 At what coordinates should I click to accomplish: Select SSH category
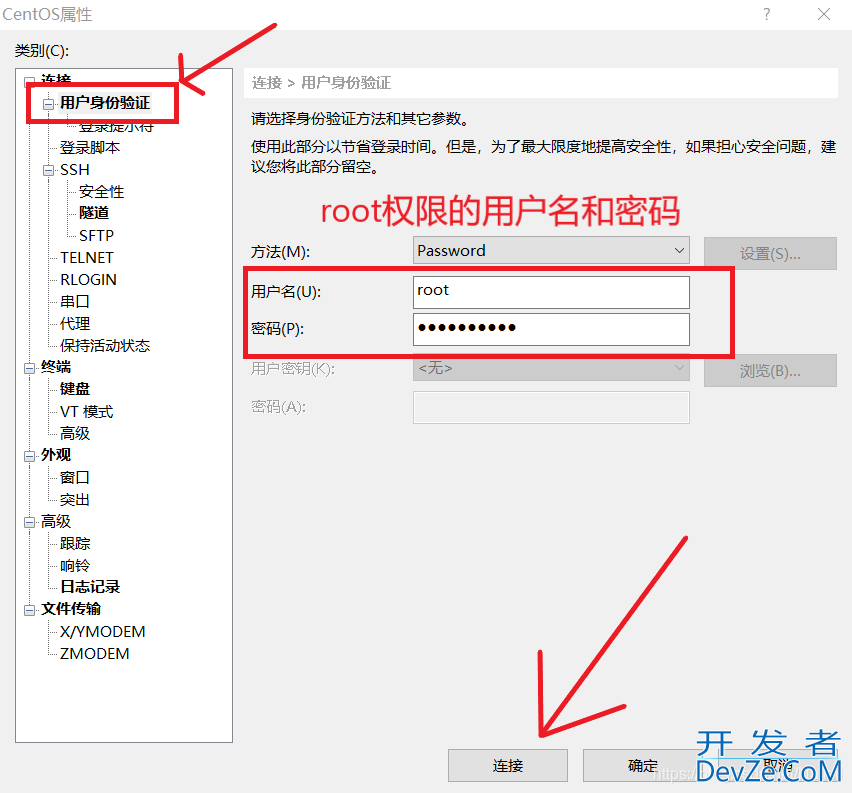pos(74,170)
